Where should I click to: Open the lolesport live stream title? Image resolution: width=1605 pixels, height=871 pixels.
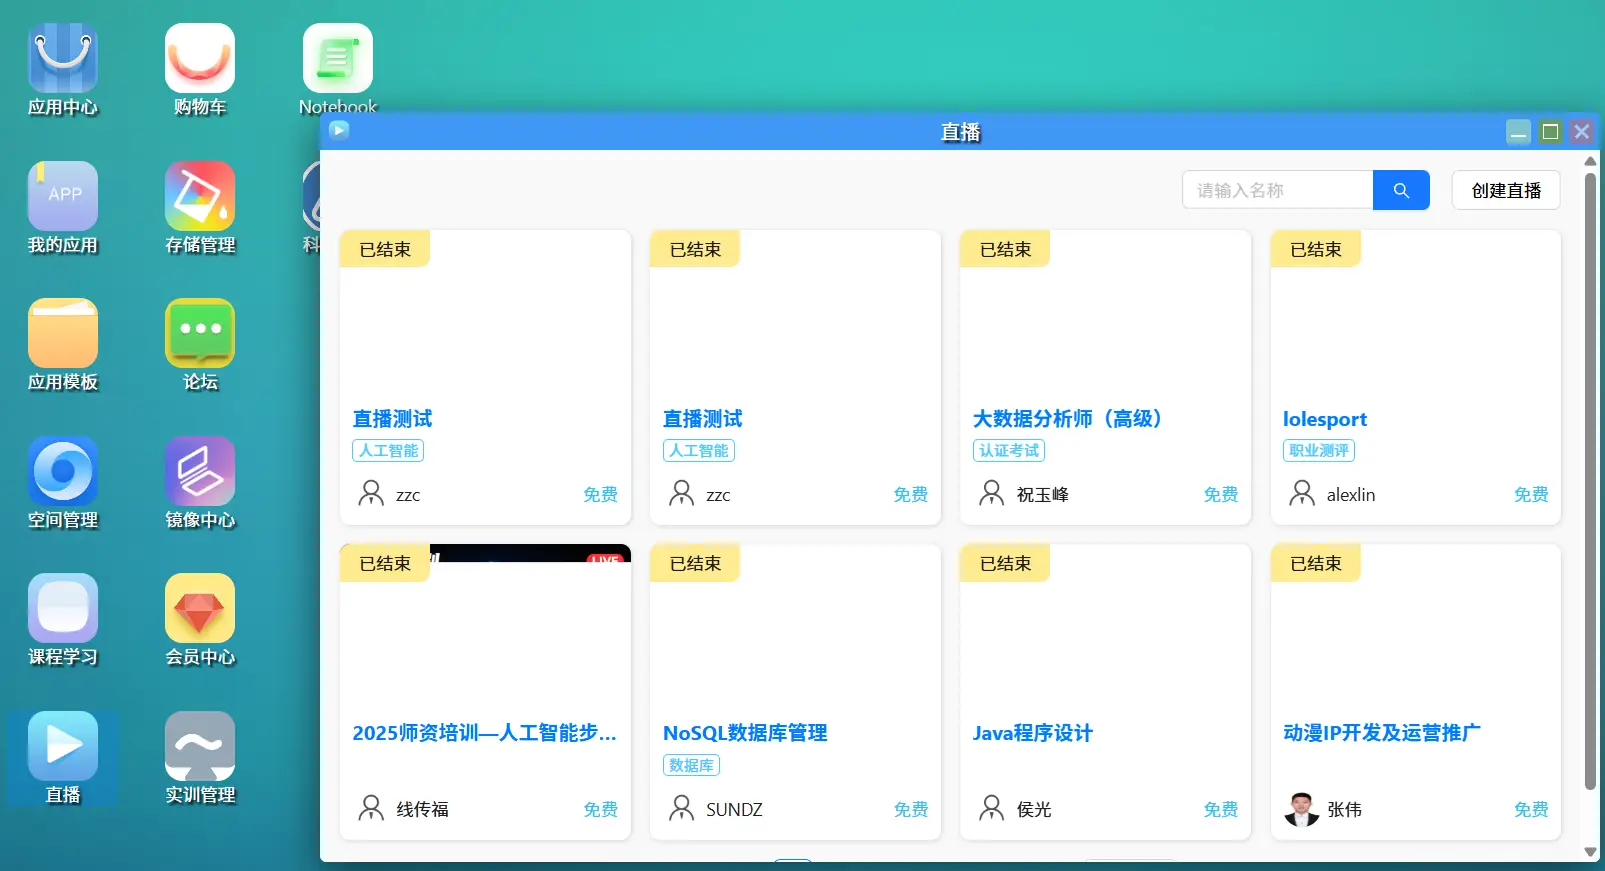click(1324, 419)
